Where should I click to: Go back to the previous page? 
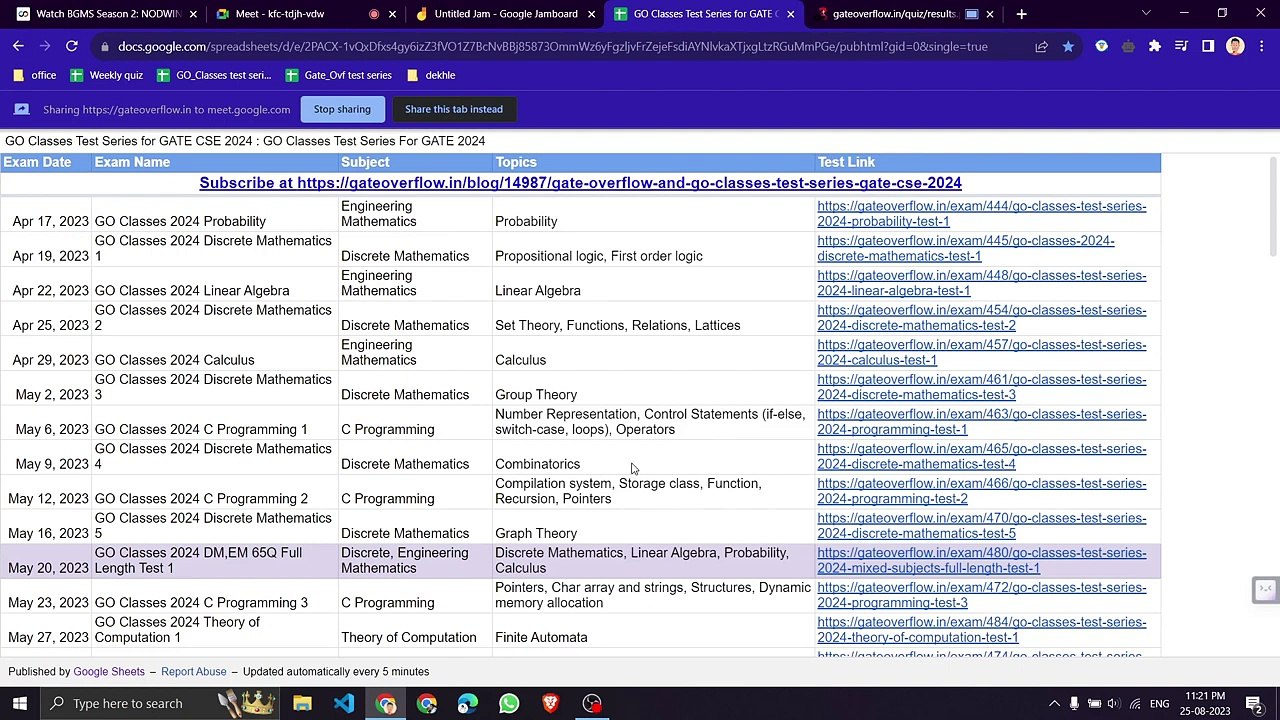(x=18, y=46)
